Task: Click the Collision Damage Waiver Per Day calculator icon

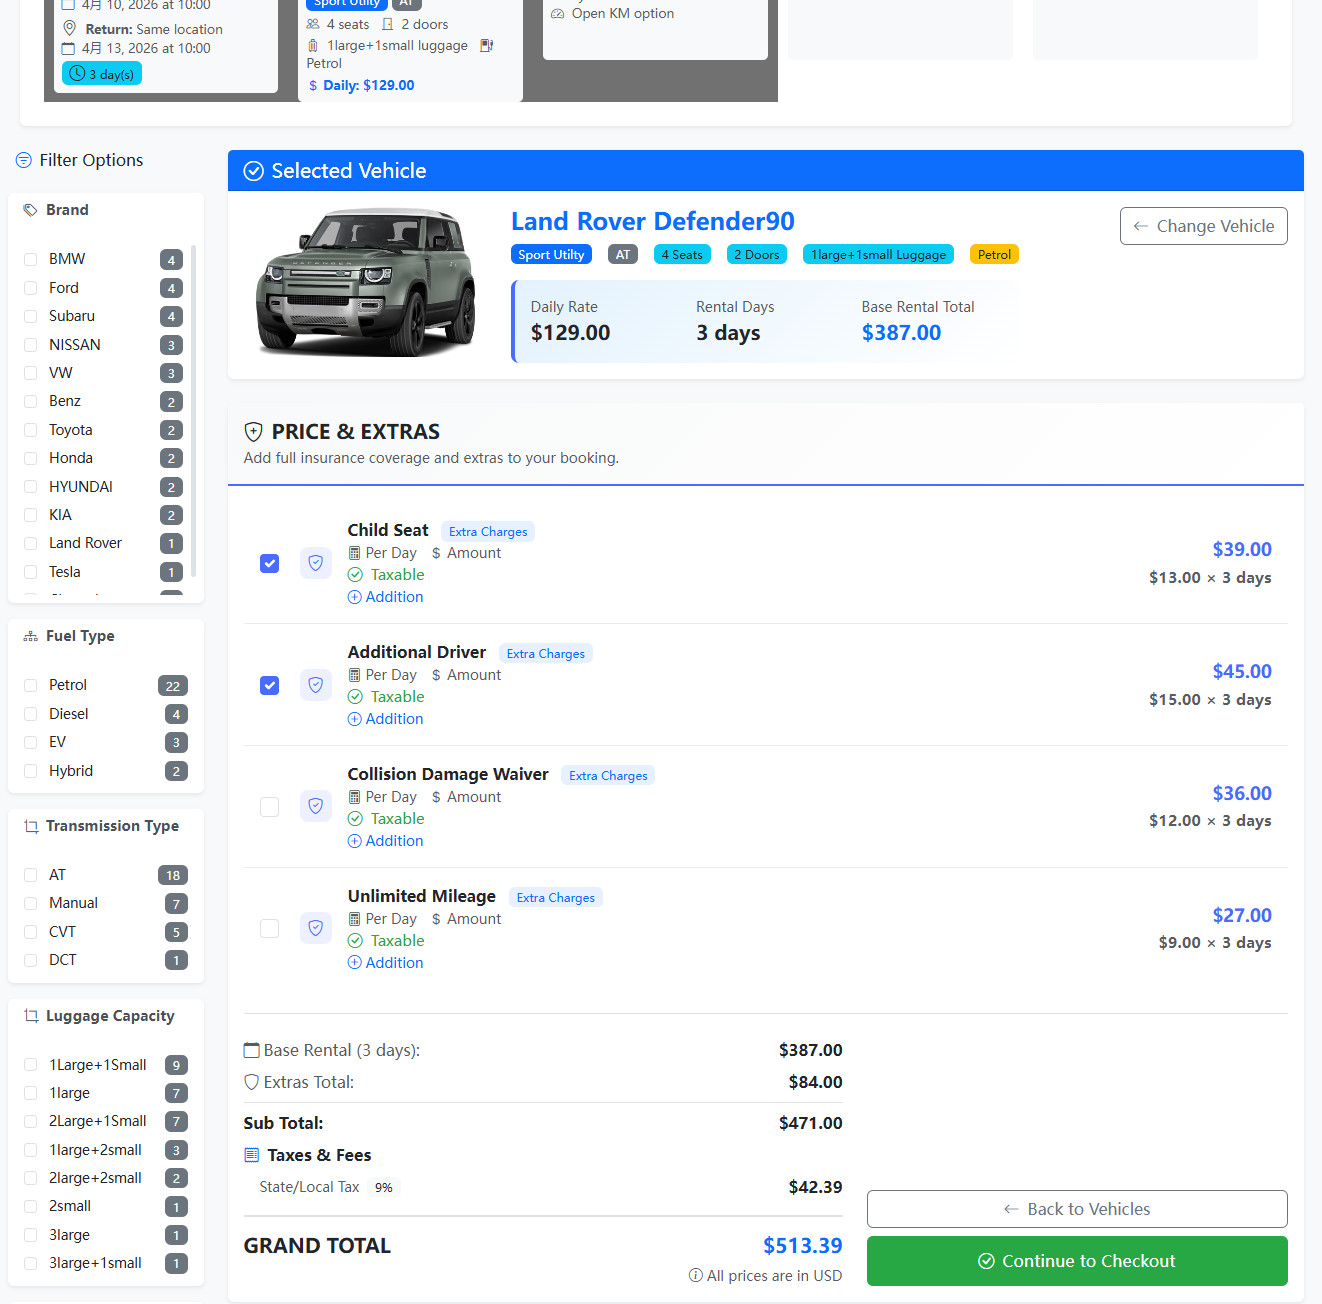Action: pos(354,797)
